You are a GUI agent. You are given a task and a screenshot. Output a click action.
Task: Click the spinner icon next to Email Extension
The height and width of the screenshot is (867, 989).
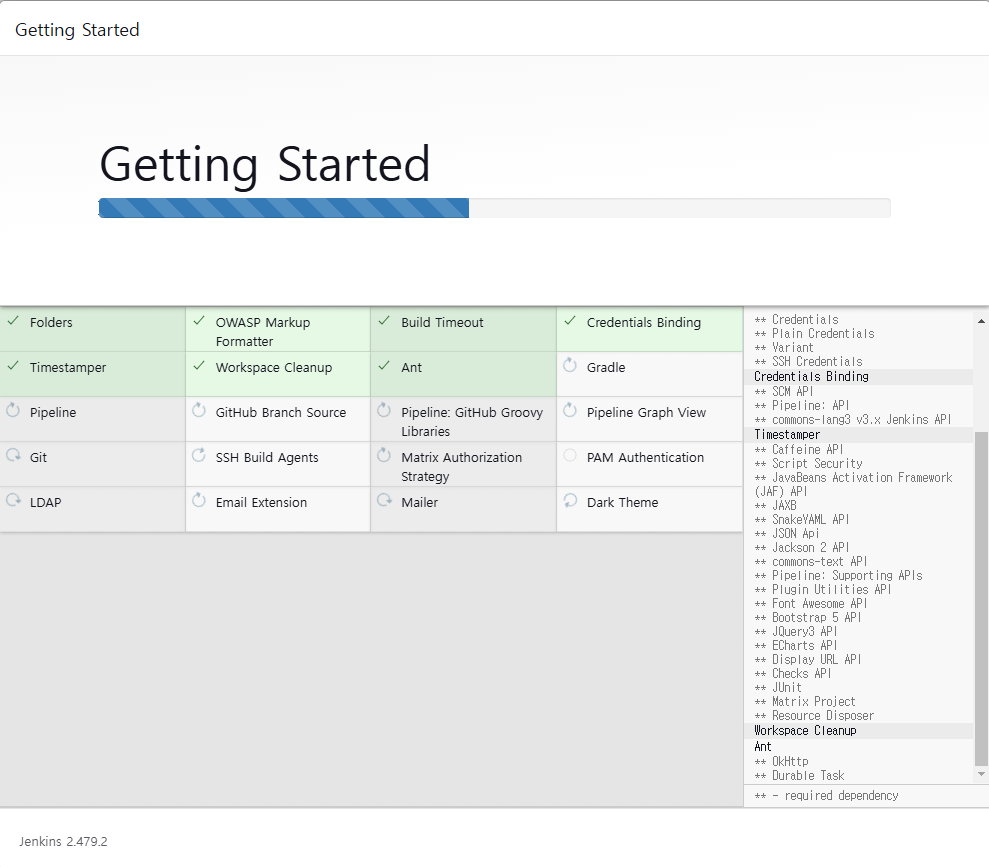click(199, 501)
